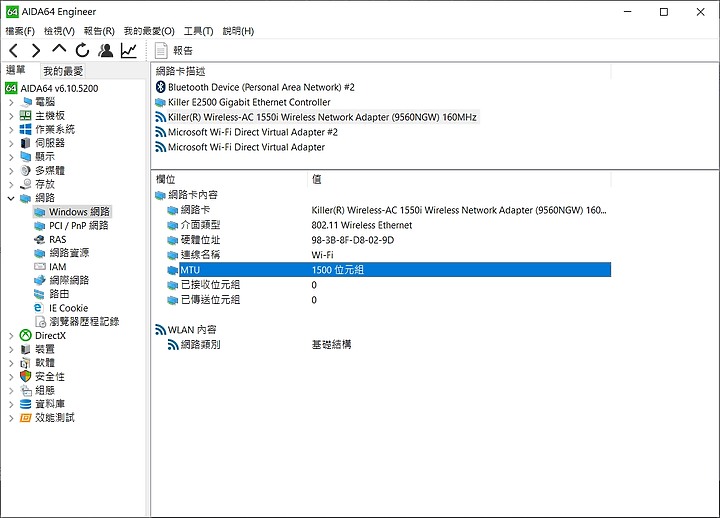
Task: Open the line graph toolbar icon
Action: point(129,50)
